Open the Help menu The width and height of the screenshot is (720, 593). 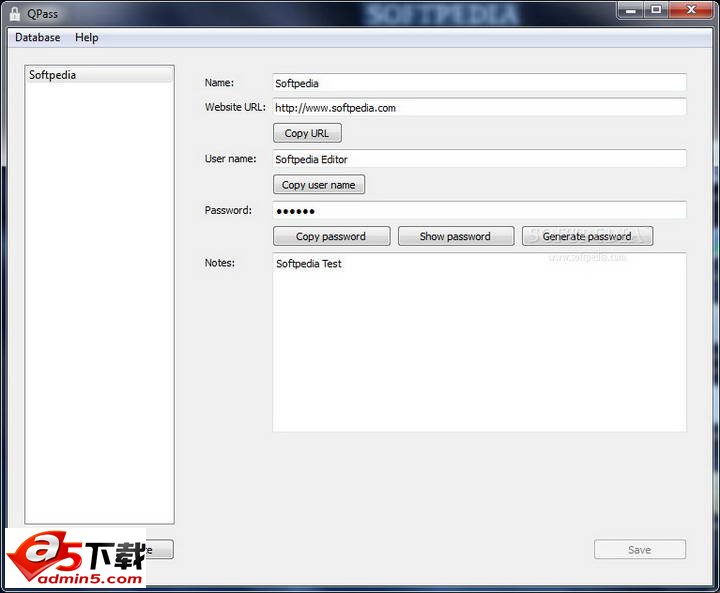point(87,38)
